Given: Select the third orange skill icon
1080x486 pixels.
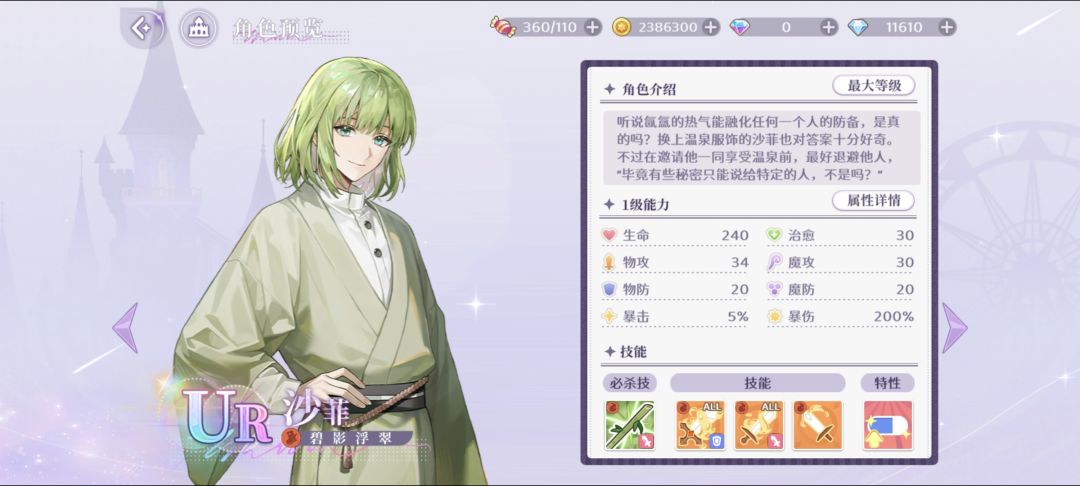Looking at the screenshot, I should point(818,425).
